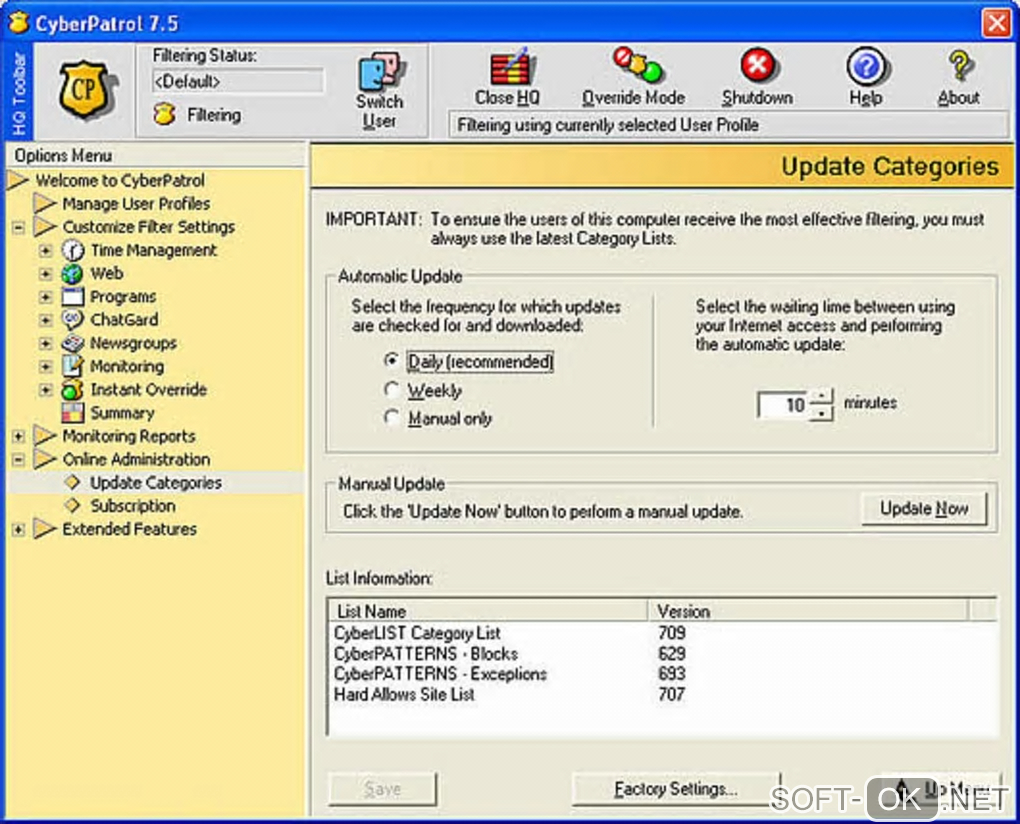Screen dimensions: 1020x824
Task: Expand the Extended Features node
Action: click(x=18, y=529)
